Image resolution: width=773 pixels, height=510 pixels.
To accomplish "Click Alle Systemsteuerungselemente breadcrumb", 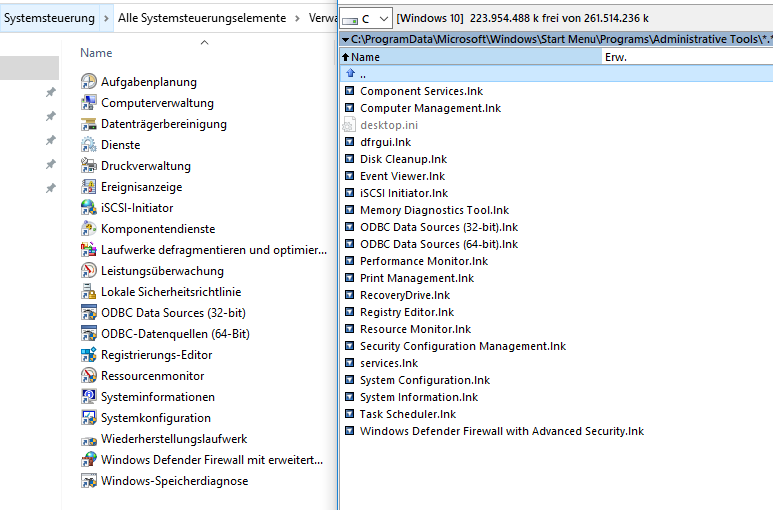I will point(202,18).
